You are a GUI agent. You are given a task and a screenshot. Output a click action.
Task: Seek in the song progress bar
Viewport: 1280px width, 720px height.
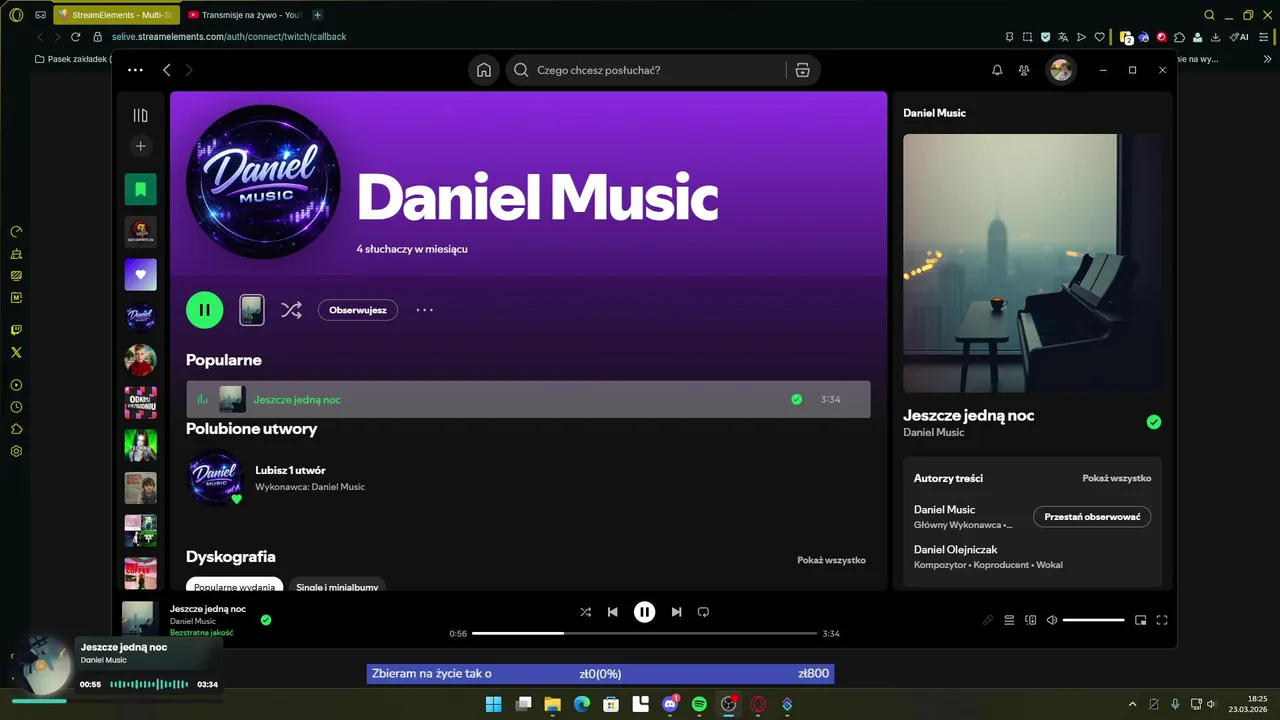pos(645,633)
